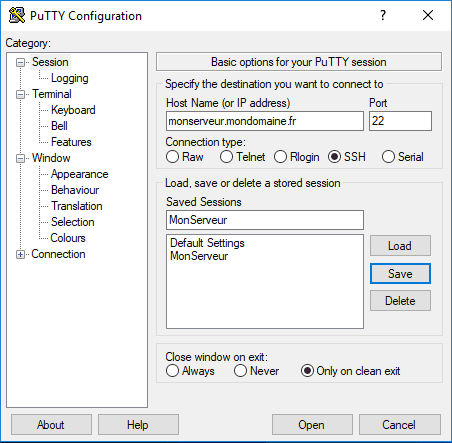452x443 pixels.
Task: Open the Terminal category
Action: pyautogui.click(x=52, y=94)
